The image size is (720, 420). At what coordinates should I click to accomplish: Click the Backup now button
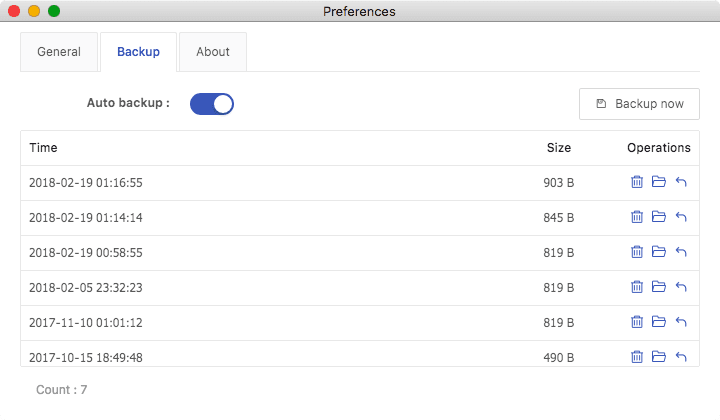point(639,104)
